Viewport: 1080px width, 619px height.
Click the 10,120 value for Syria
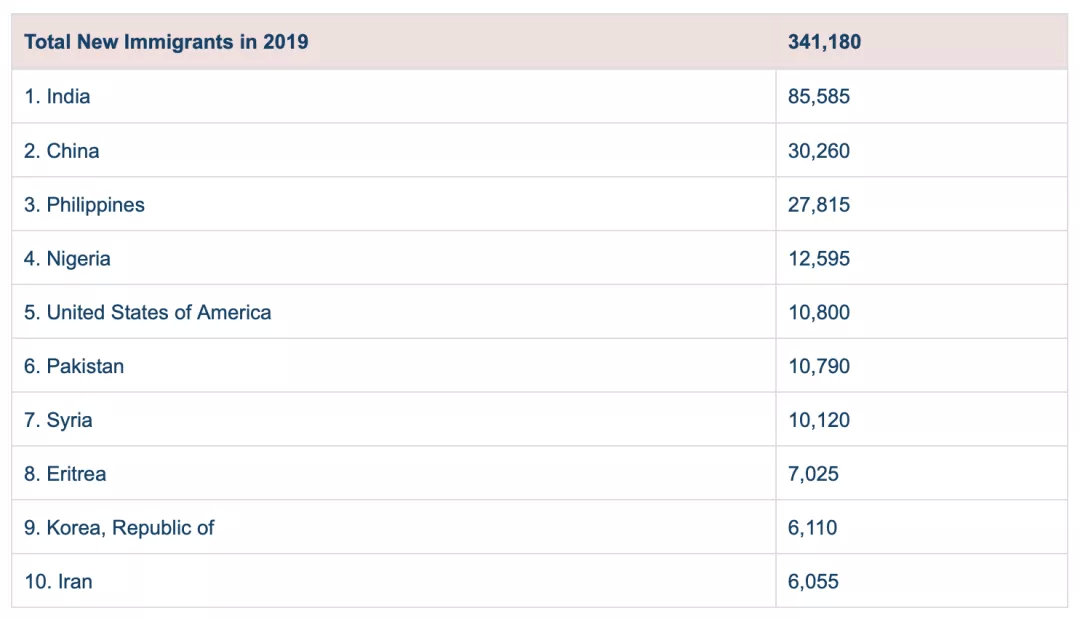coord(818,421)
